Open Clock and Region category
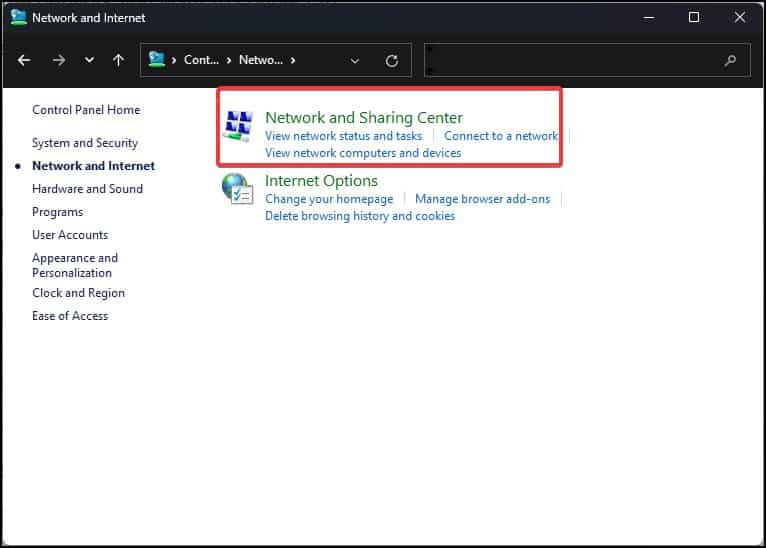 [78, 293]
